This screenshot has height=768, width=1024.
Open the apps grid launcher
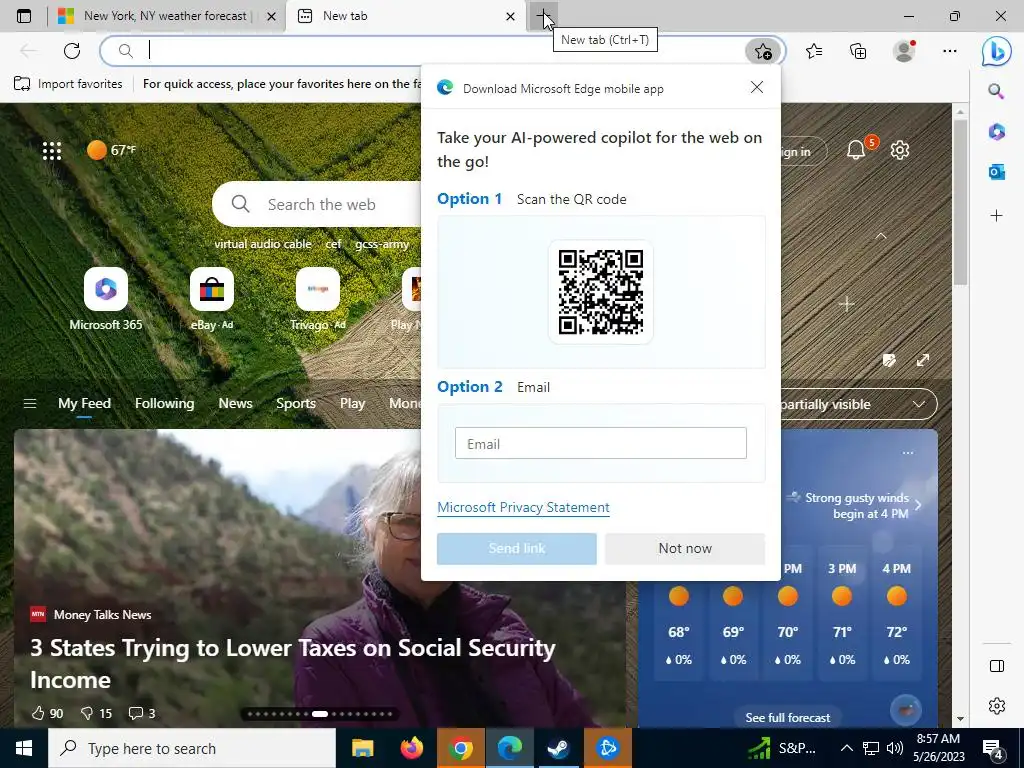(x=52, y=151)
